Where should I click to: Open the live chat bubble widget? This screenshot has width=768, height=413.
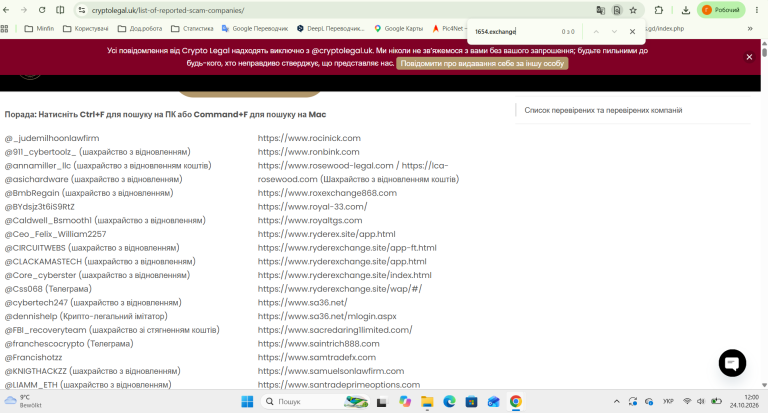click(732, 363)
